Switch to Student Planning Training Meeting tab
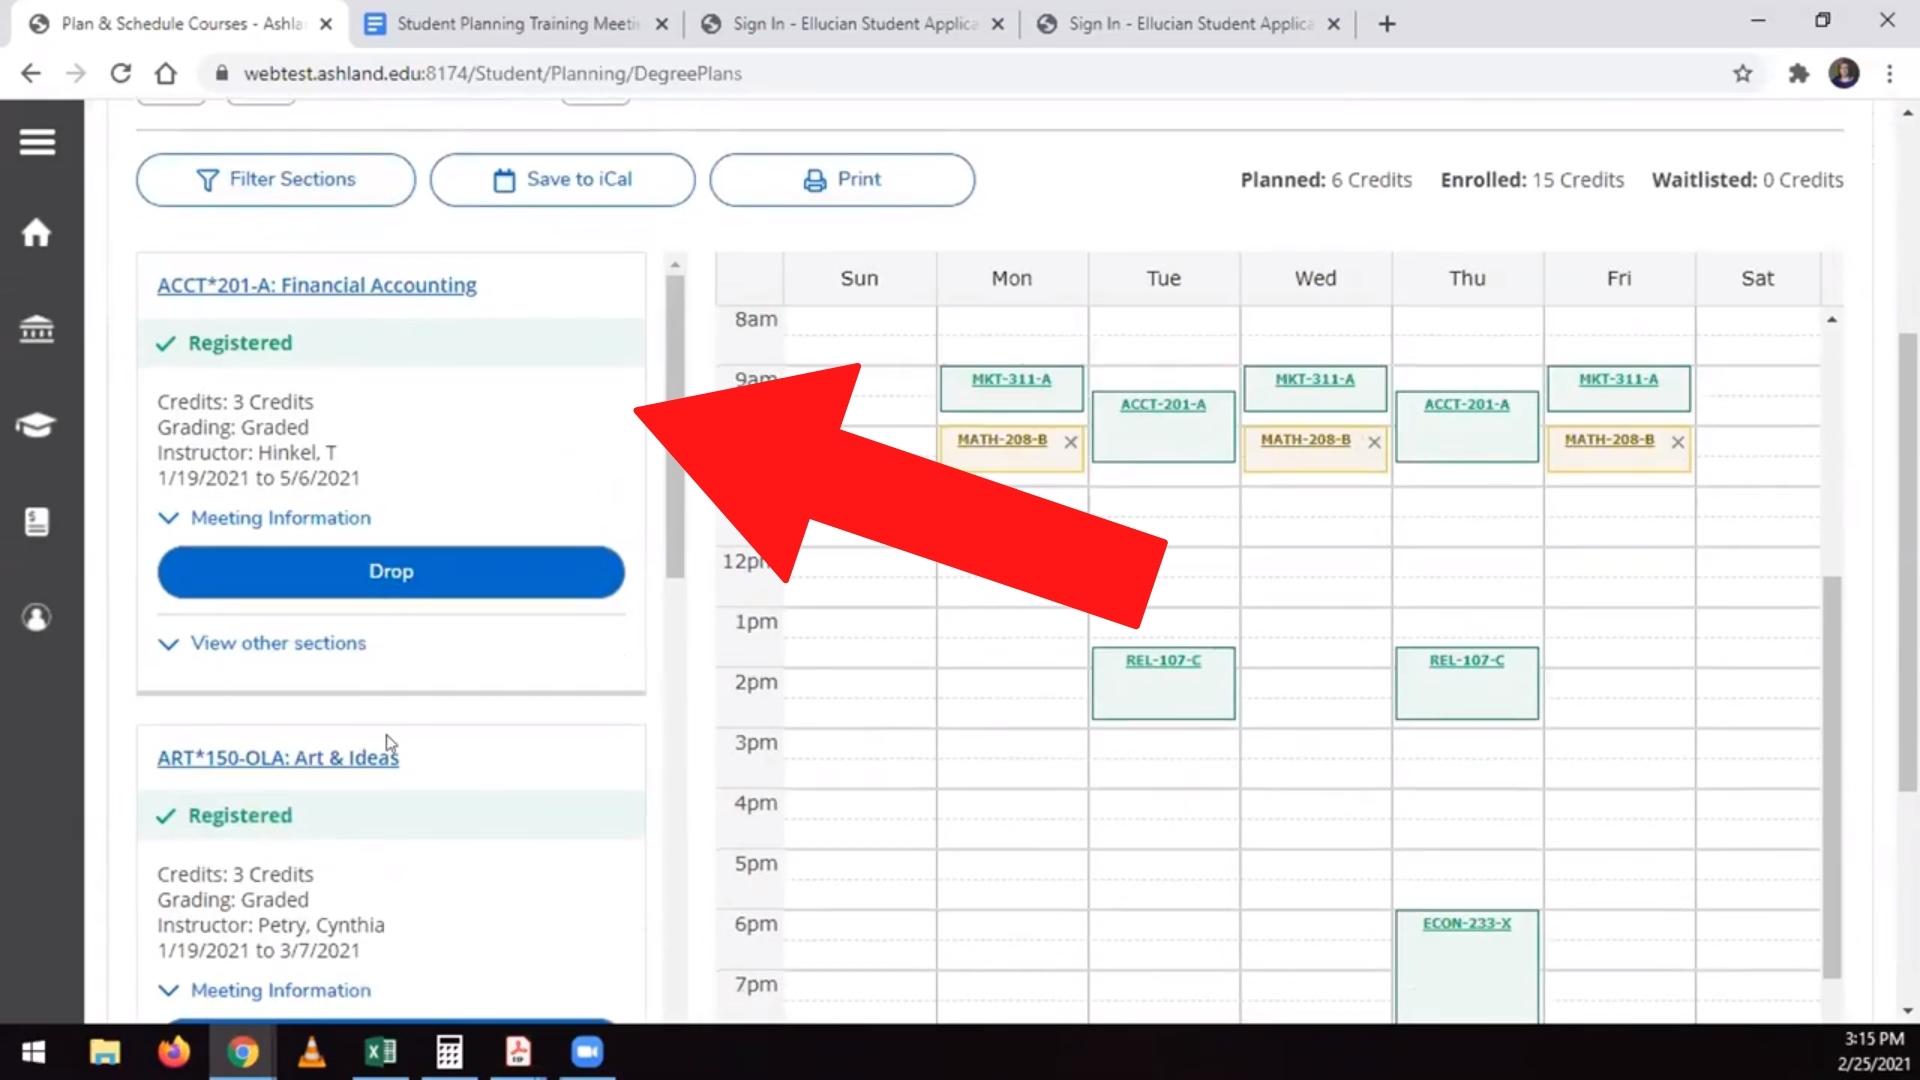Screen dimensions: 1920x1080 pyautogui.click(x=516, y=24)
